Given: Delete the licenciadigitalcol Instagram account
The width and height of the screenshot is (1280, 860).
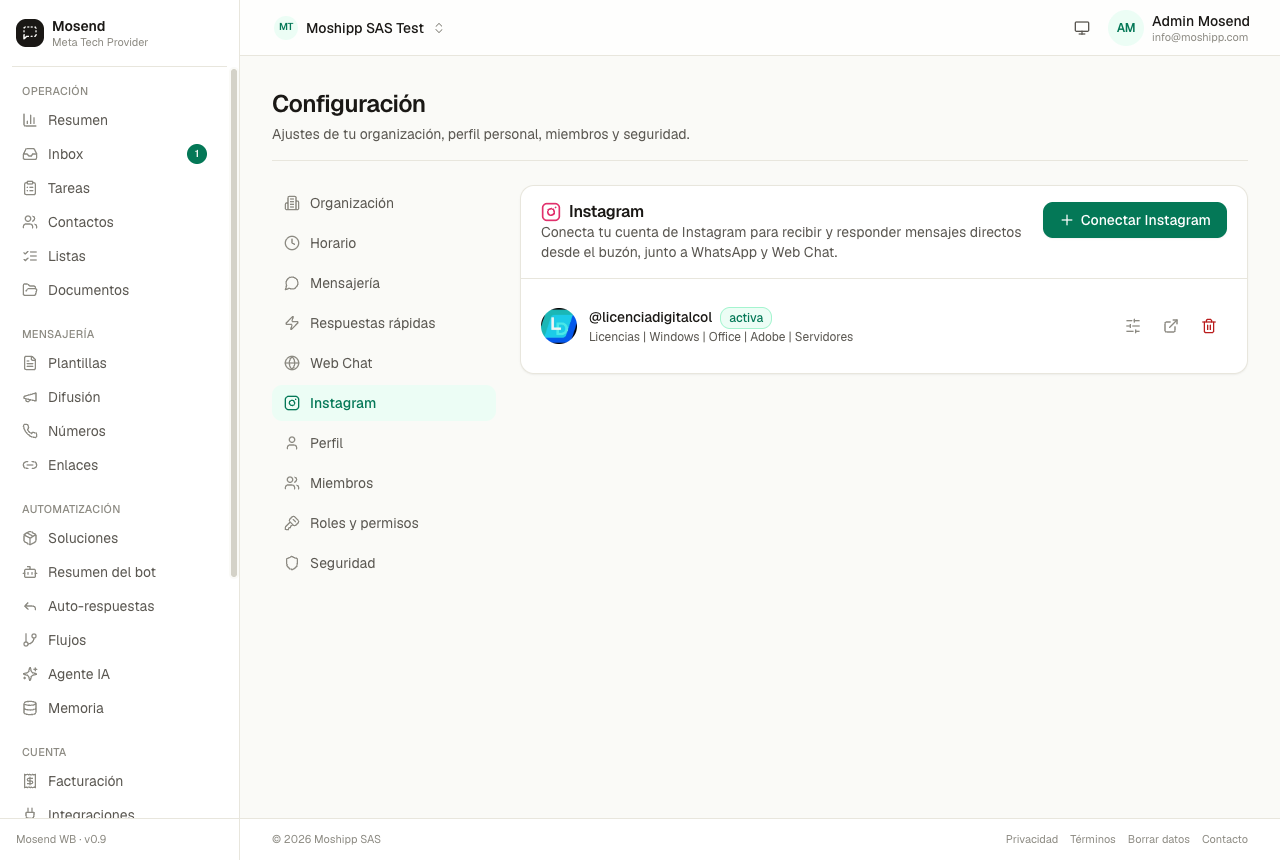Looking at the screenshot, I should tap(1209, 326).
